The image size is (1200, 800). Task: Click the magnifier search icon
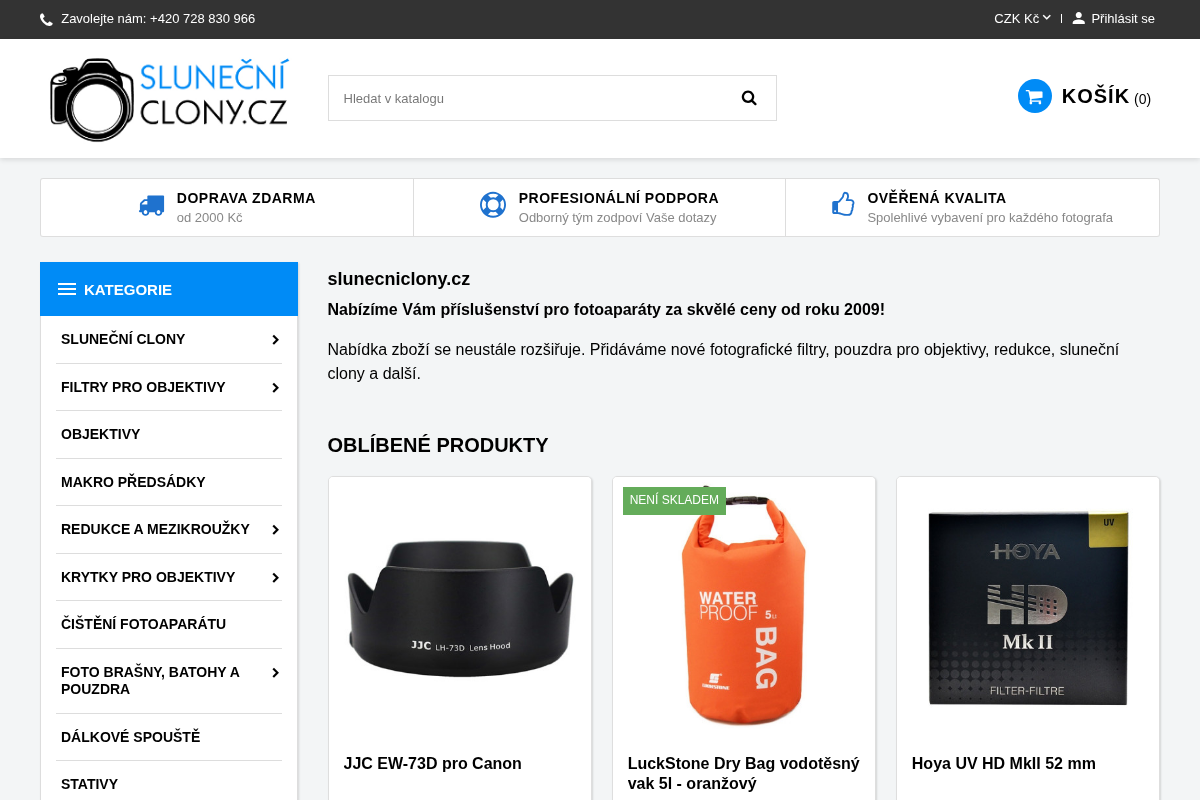(x=749, y=98)
